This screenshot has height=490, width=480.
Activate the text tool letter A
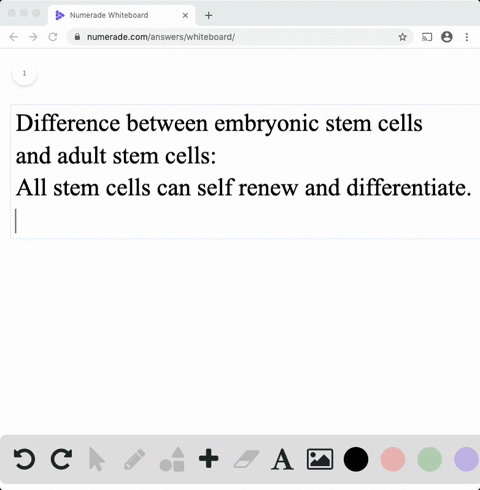[x=282, y=459]
